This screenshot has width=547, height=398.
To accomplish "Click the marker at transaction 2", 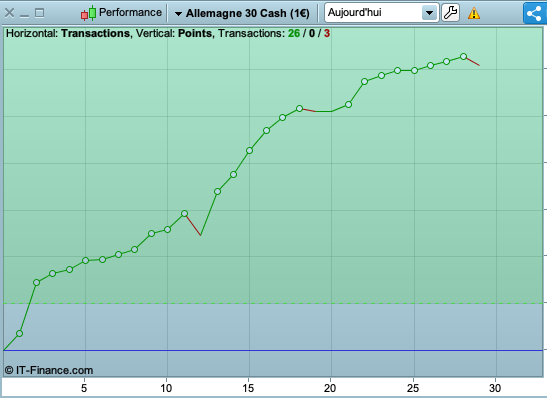I will click(x=36, y=283).
